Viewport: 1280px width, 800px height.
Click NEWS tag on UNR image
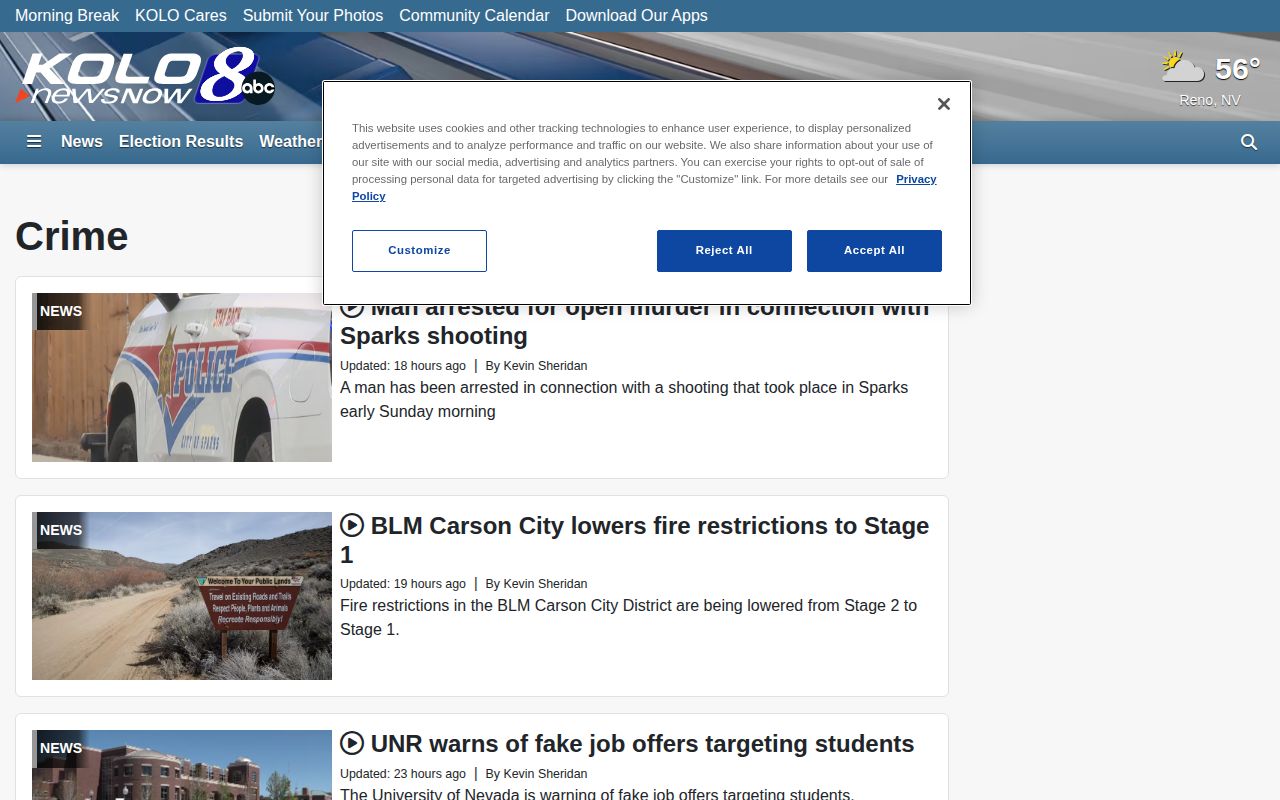point(61,748)
